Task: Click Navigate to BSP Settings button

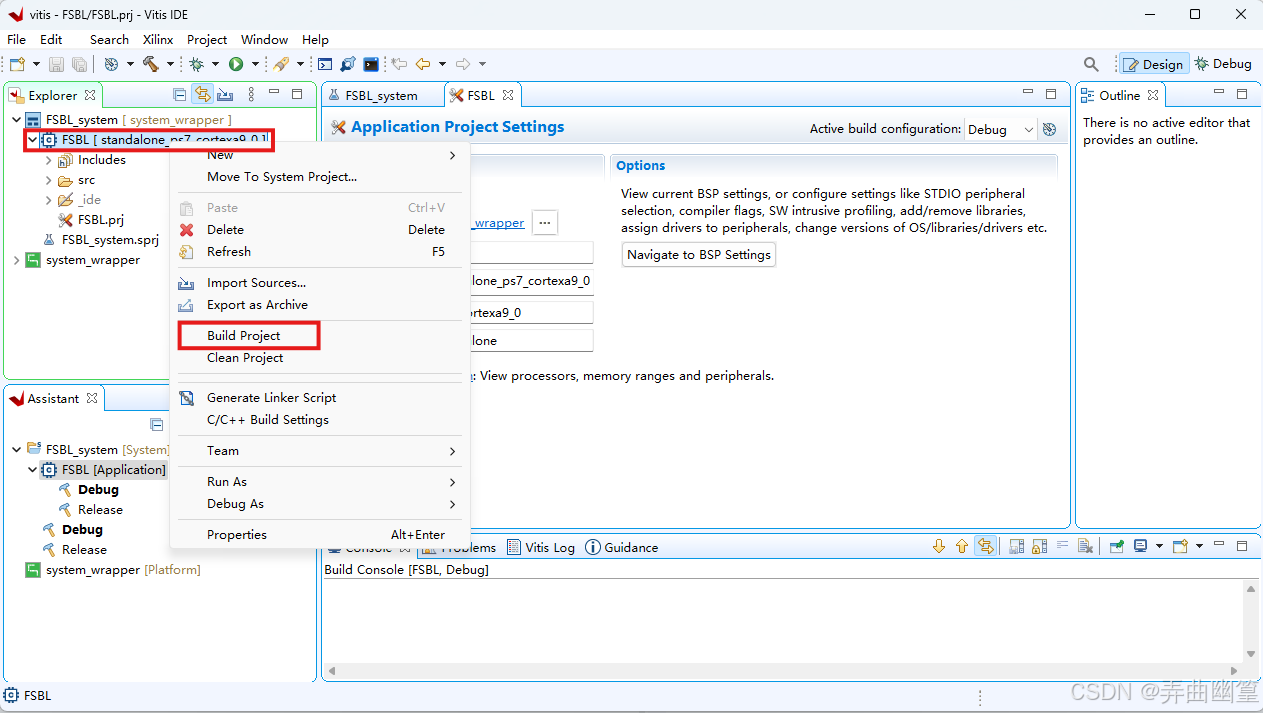Action: [x=698, y=255]
